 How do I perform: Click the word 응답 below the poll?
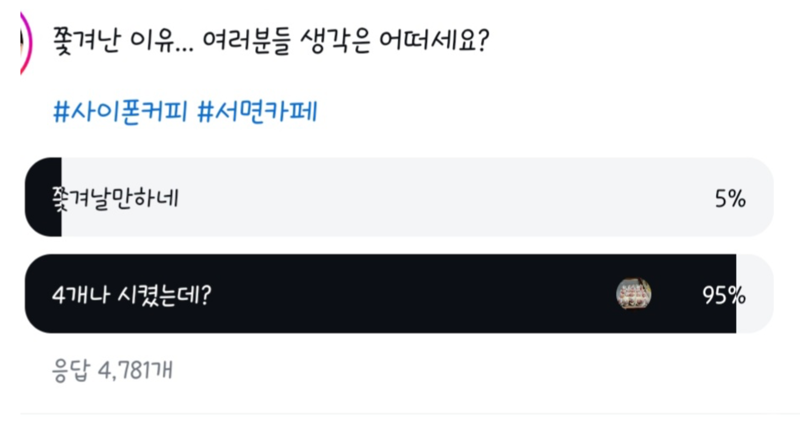[71, 370]
